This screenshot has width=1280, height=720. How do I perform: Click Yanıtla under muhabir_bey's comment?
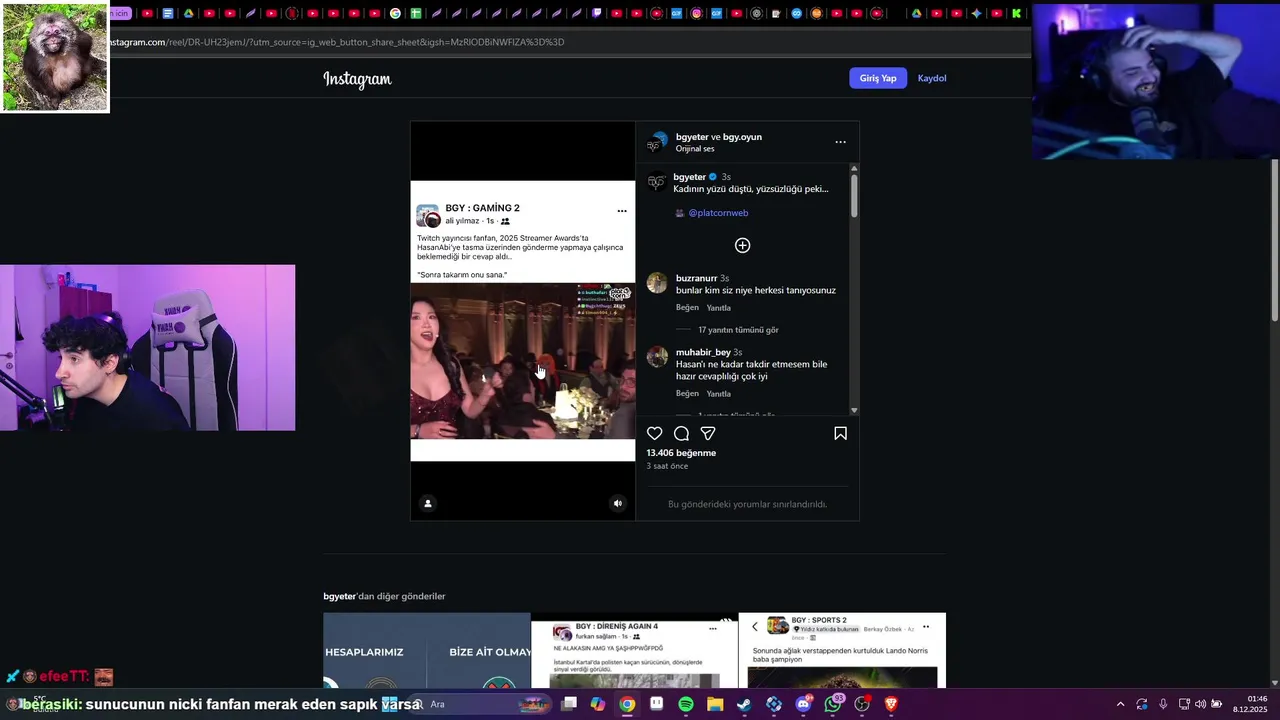(718, 394)
